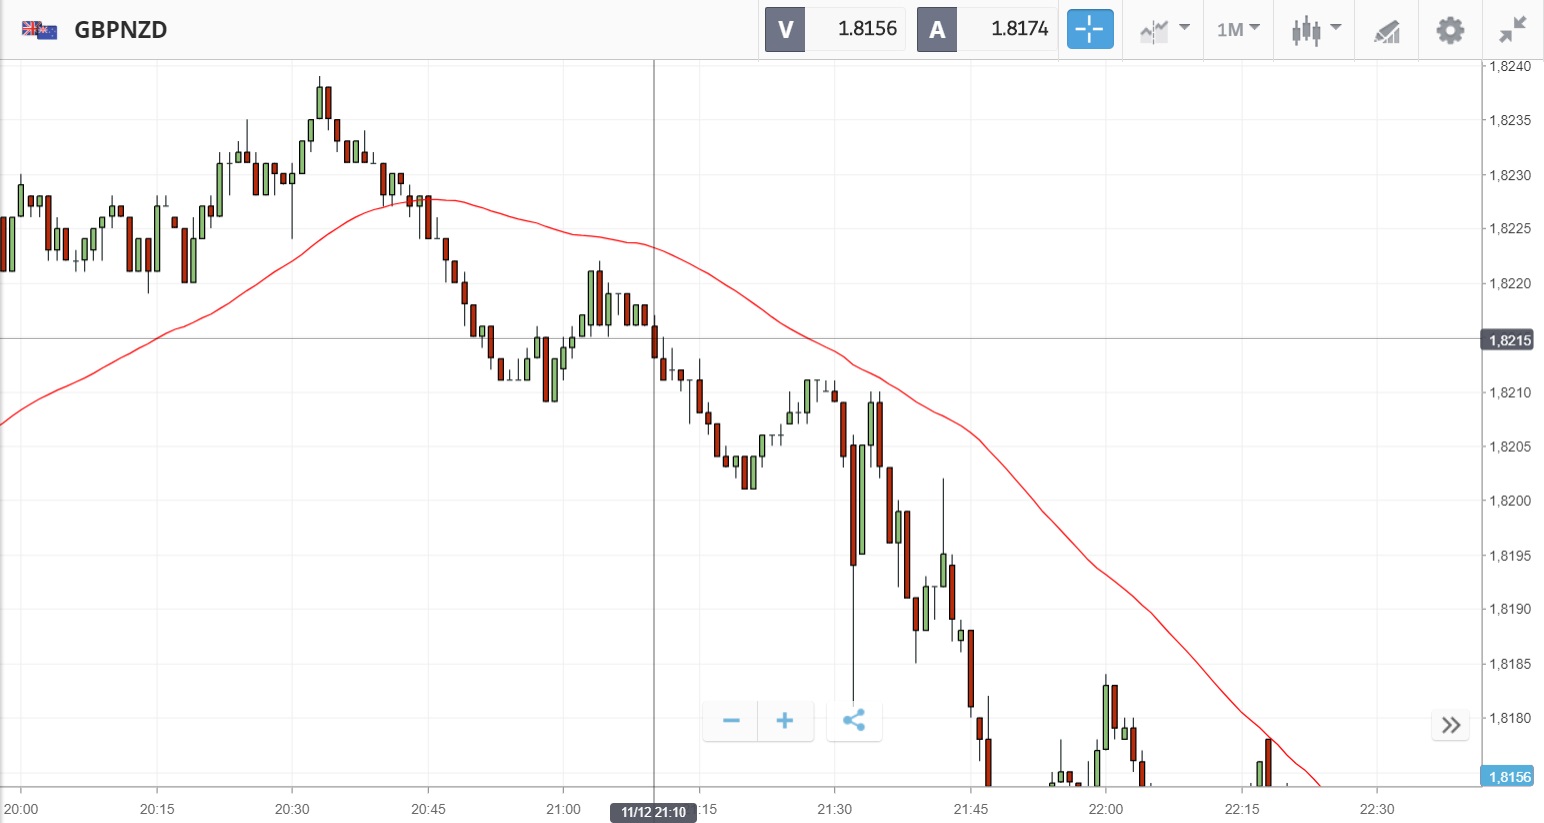The image size is (1544, 823).
Task: Click the 22:00 time axis label
Action: 1105,809
